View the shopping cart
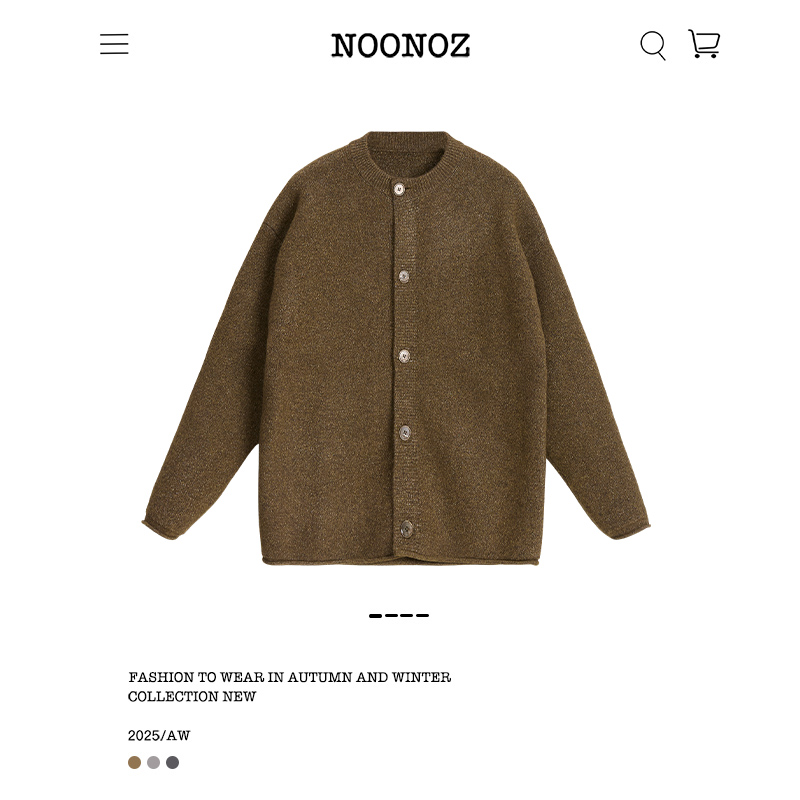This screenshot has height=800, width=800. 704,43
